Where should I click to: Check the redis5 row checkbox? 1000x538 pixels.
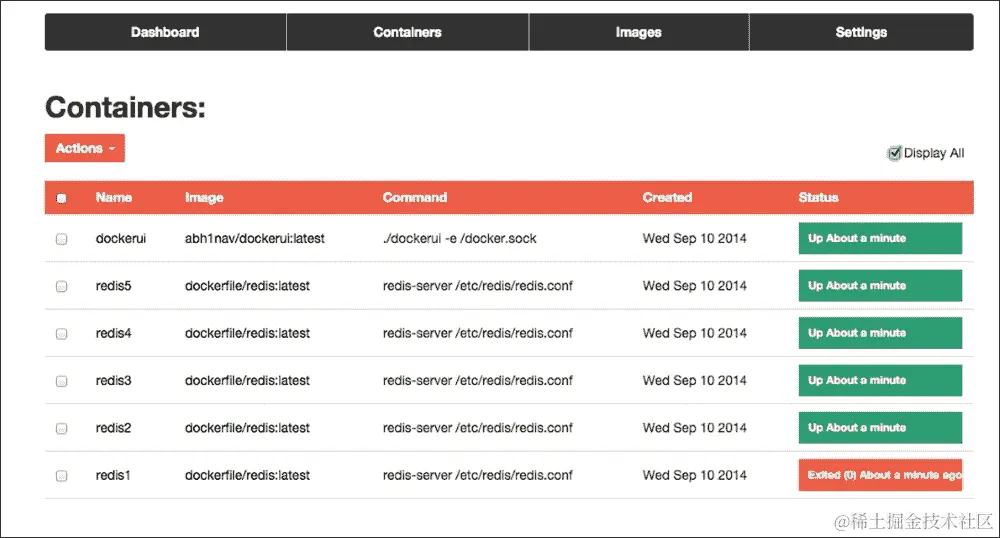pos(61,286)
